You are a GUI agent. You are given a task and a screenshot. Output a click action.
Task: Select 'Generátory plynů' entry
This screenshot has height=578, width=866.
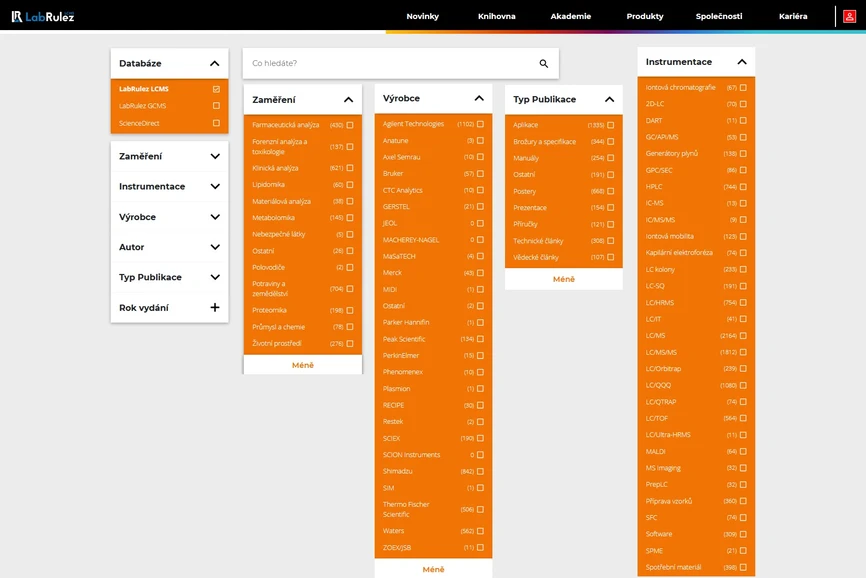coord(696,153)
